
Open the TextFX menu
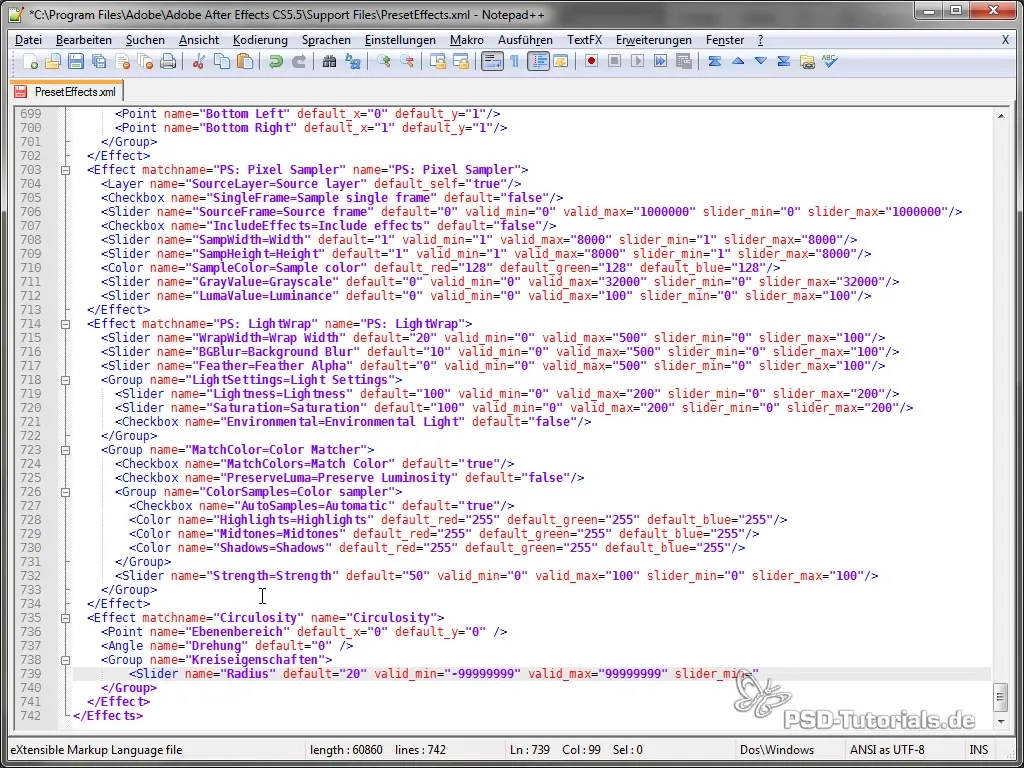(x=584, y=40)
